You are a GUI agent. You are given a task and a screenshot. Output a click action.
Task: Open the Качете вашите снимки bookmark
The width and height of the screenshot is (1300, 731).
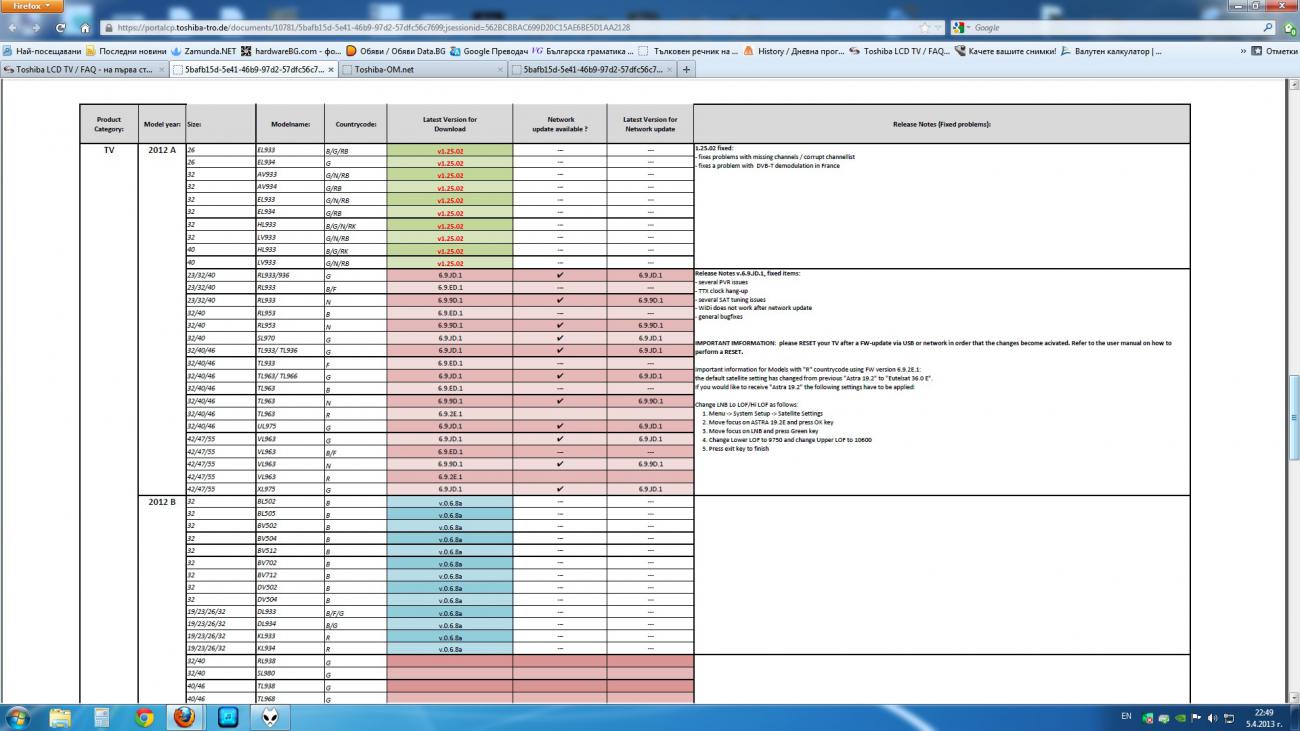[x=1005, y=51]
